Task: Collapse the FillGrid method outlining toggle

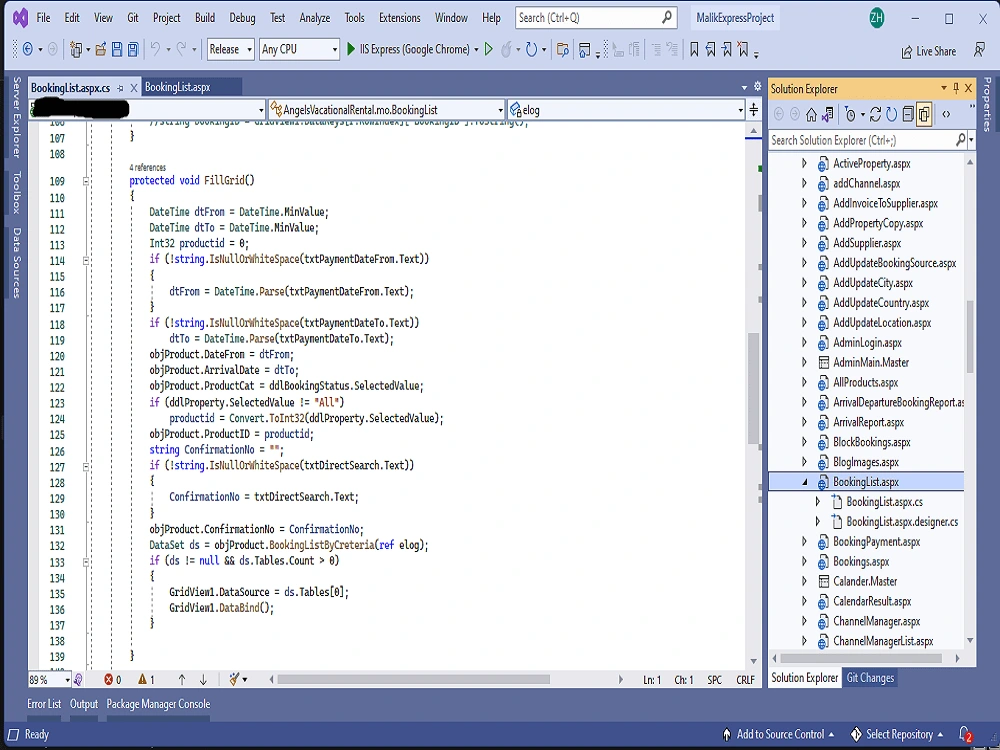Action: [x=86, y=181]
